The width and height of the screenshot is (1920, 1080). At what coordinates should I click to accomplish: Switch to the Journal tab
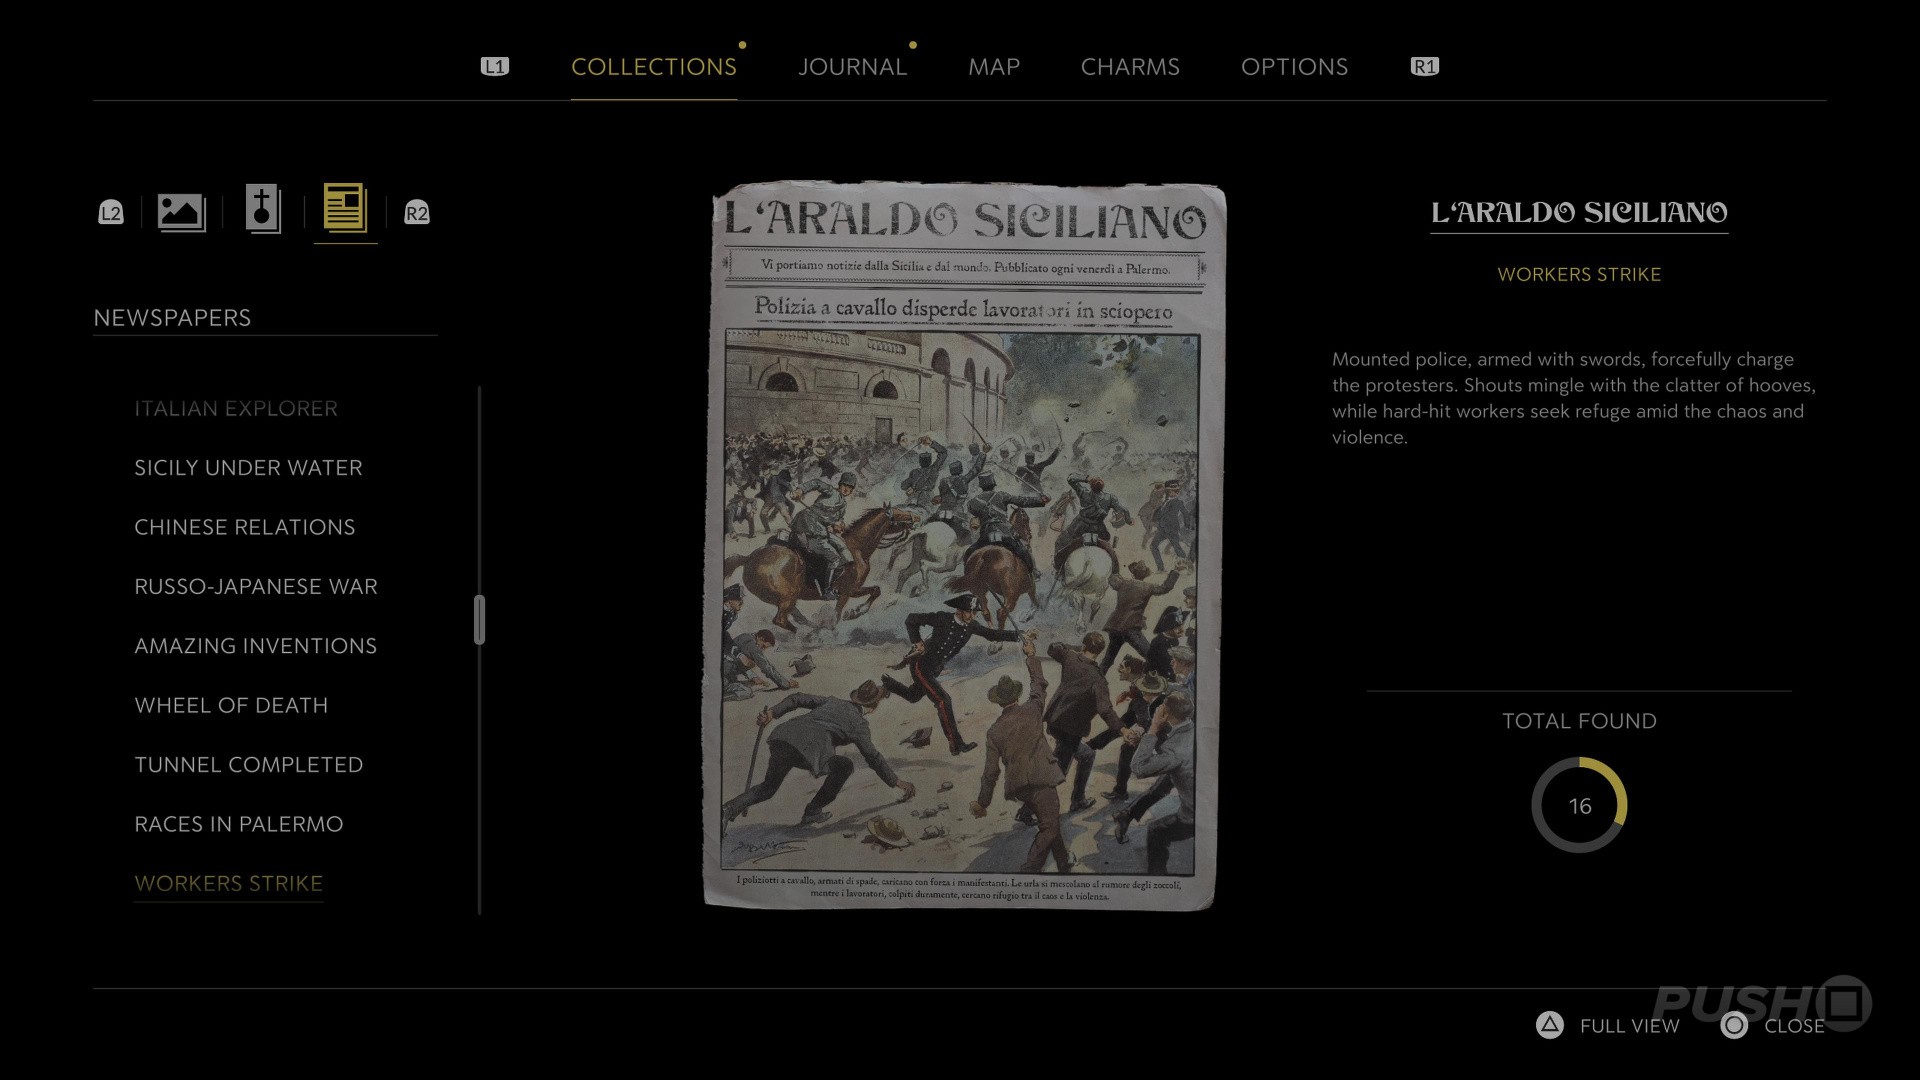(x=852, y=67)
